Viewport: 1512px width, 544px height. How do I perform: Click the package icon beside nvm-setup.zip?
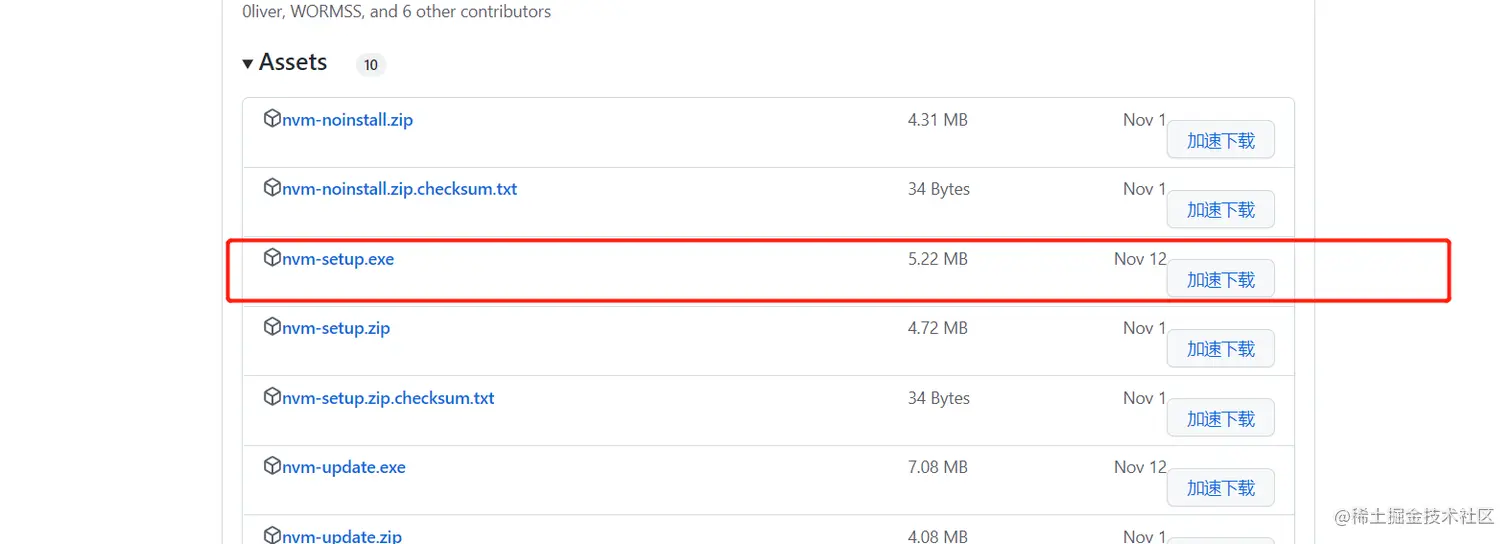pyautogui.click(x=272, y=327)
